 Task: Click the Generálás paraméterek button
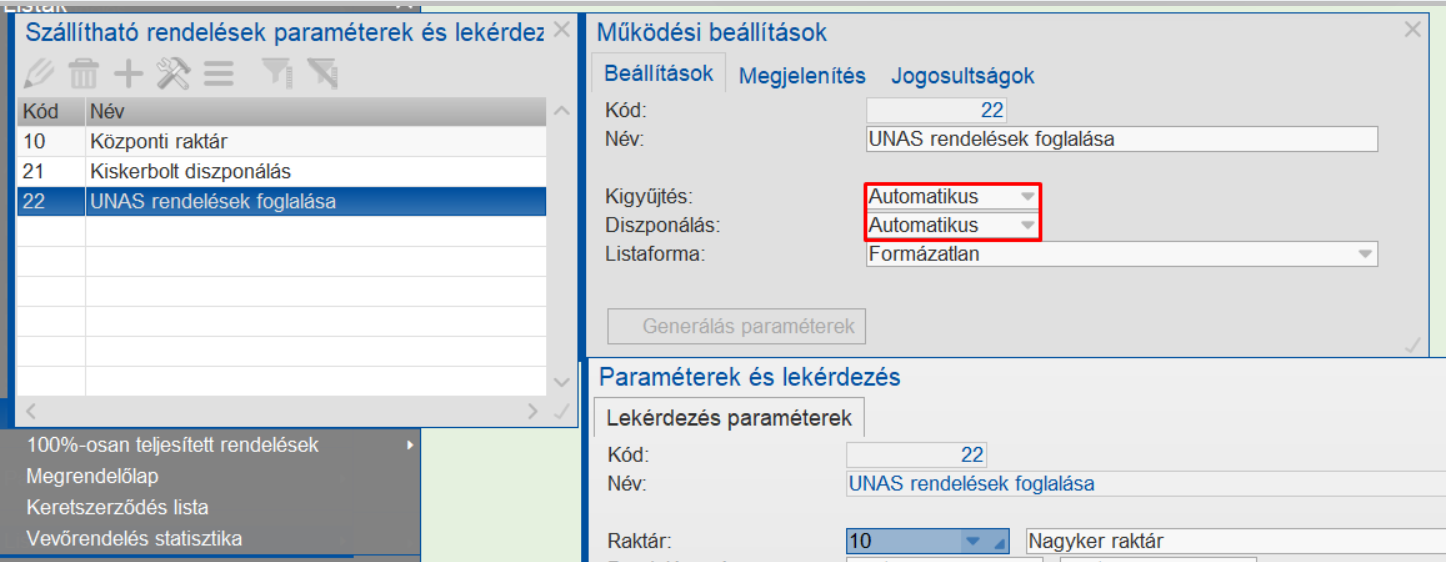[x=737, y=326]
